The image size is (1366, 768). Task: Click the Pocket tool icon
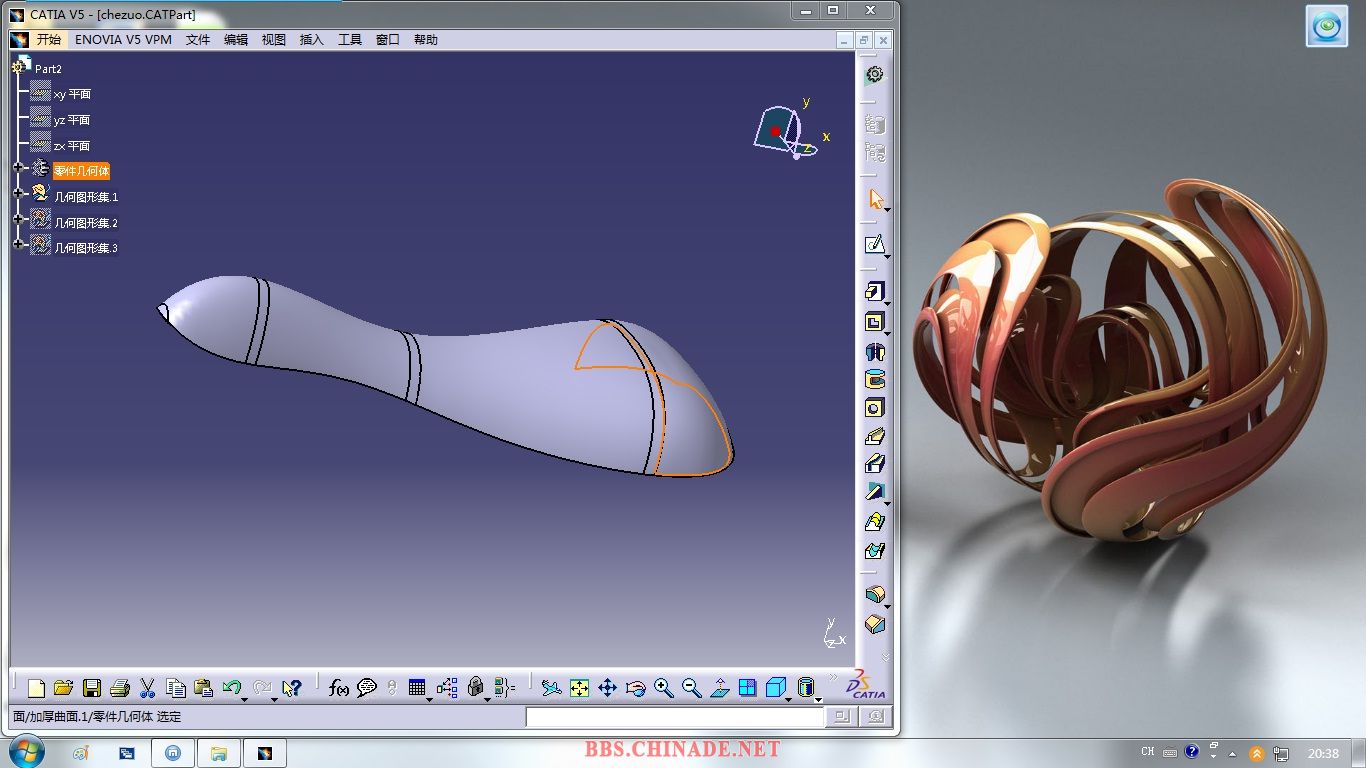(874, 322)
